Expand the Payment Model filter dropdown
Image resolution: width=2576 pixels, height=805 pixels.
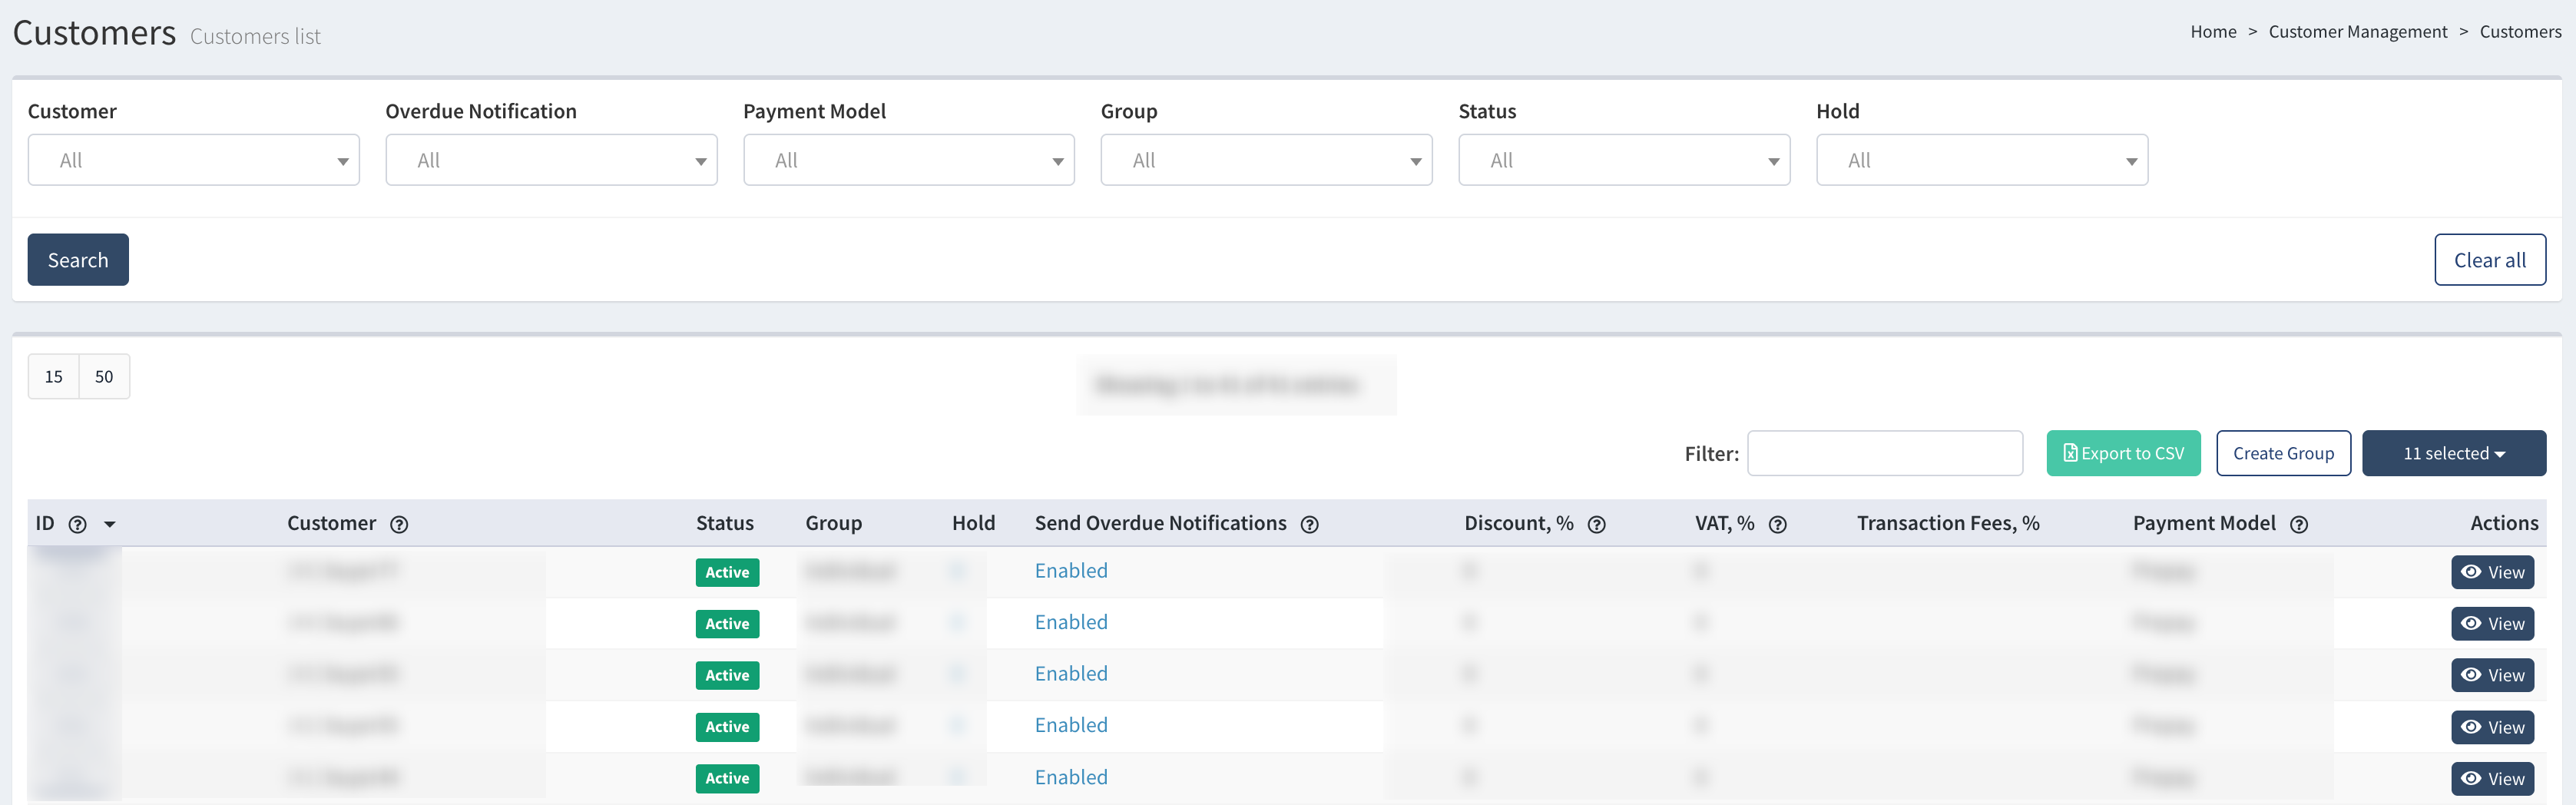pos(908,160)
